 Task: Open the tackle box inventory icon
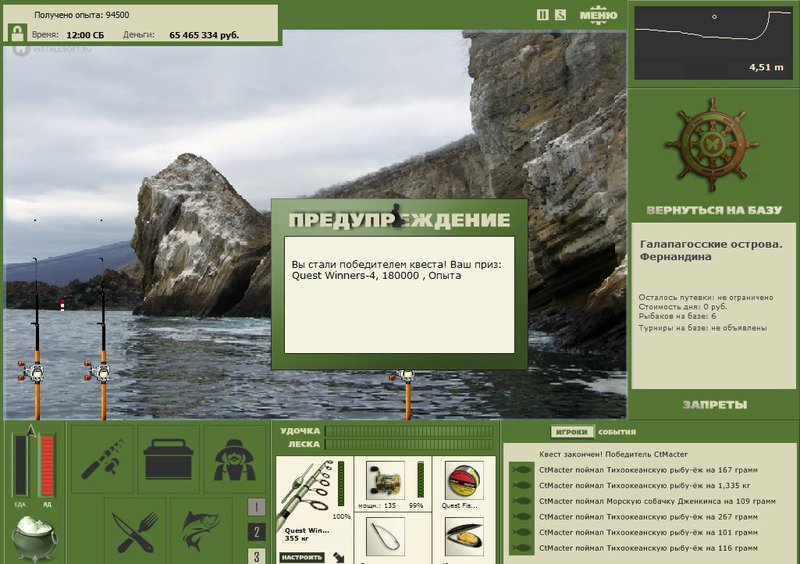[x=168, y=459]
